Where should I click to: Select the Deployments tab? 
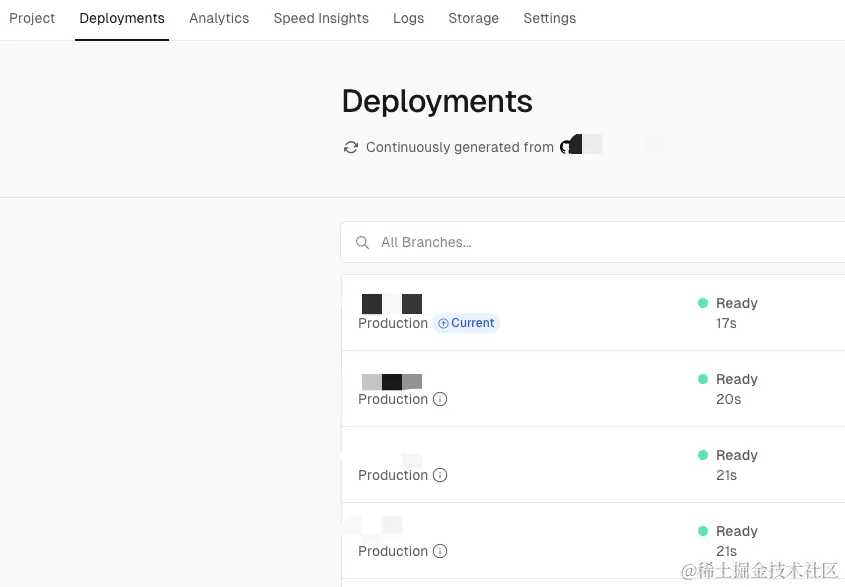click(122, 18)
